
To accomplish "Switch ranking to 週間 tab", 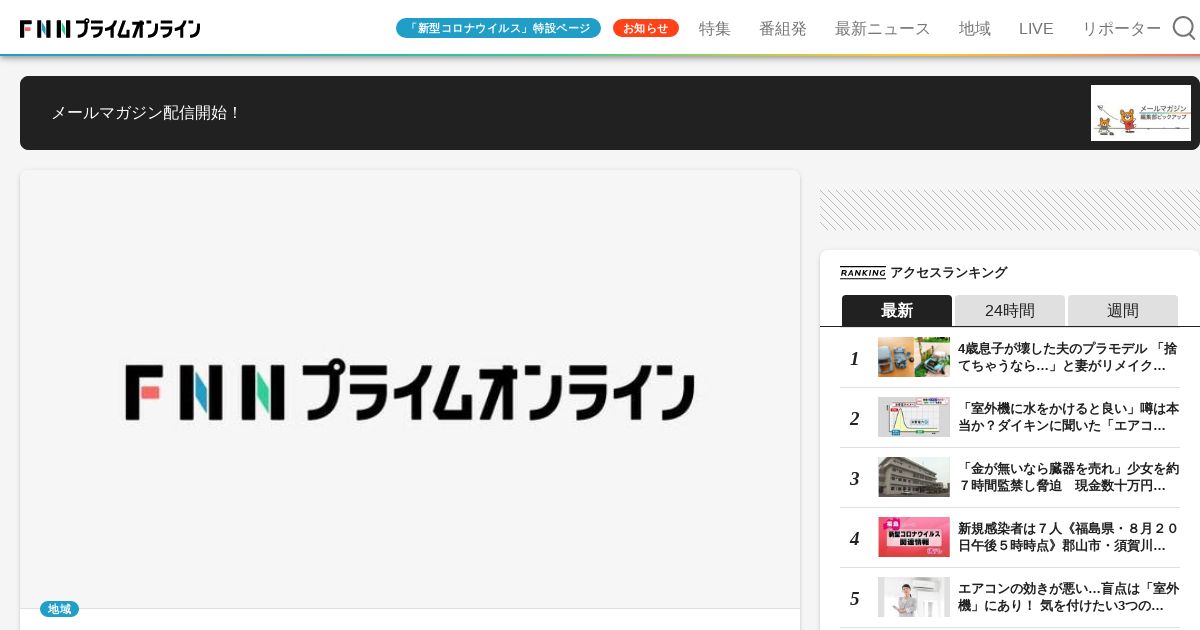I will click(x=1123, y=310).
